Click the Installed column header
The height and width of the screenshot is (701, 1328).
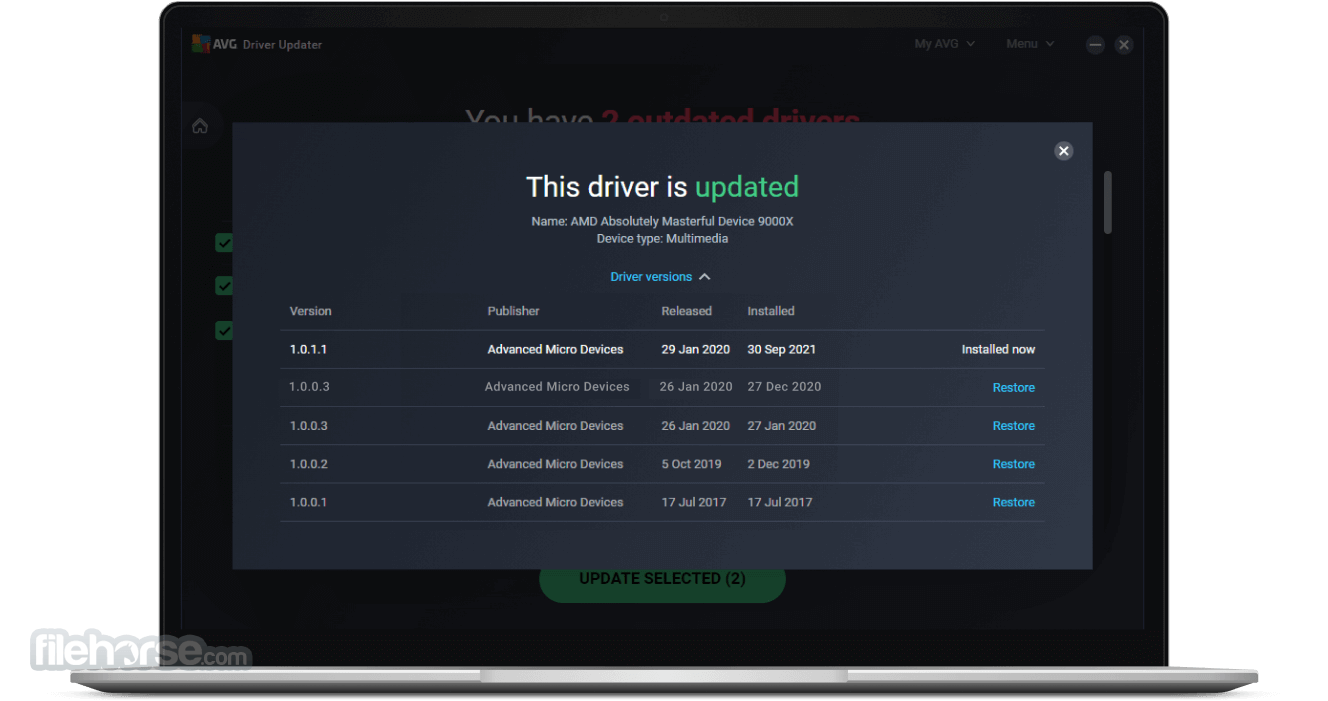tap(771, 311)
